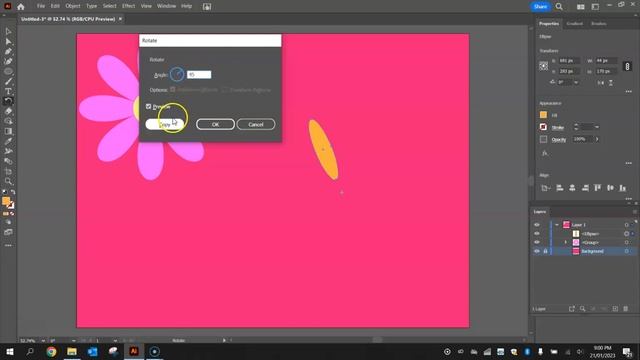
Task: Select the Zoom magnifier tool
Action: point(8,181)
